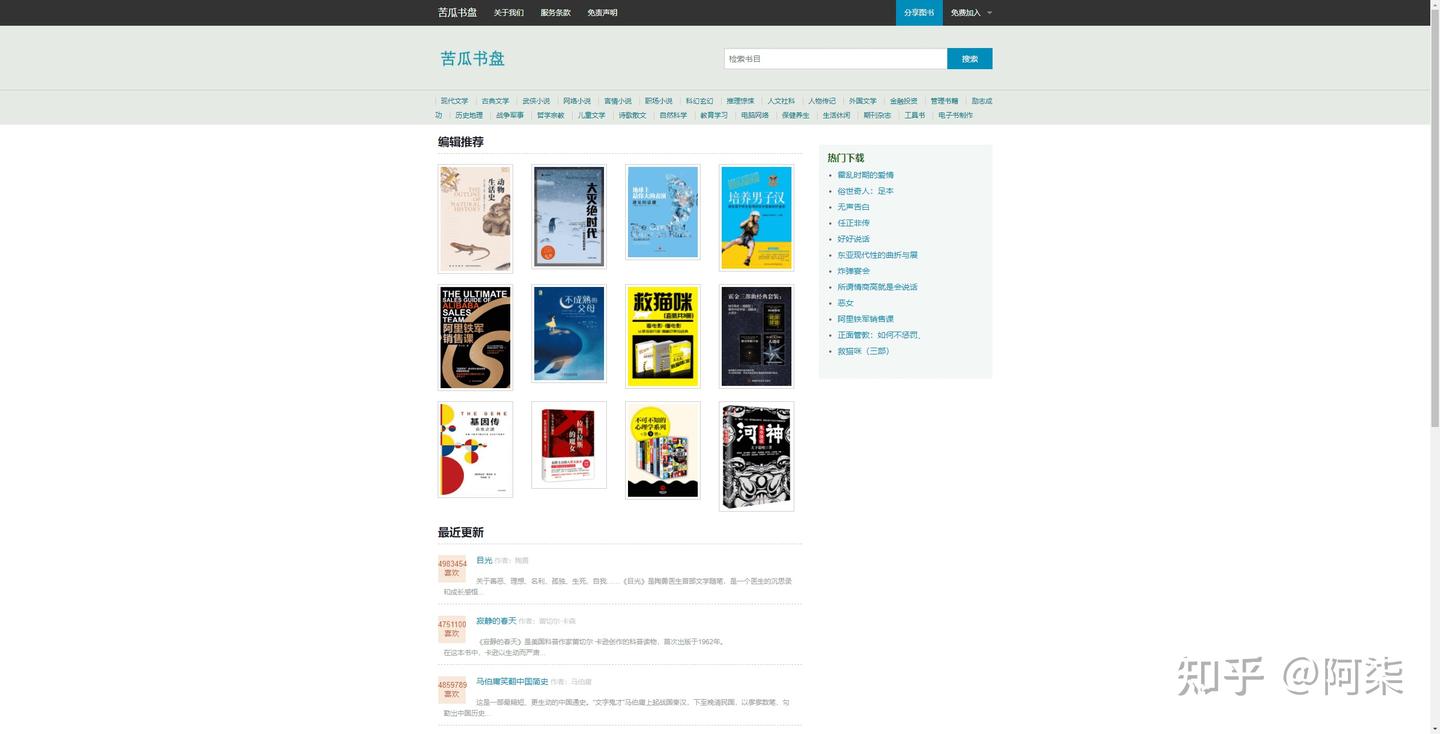The width and height of the screenshot is (1440, 734).
Task: Open the recent update 马伯庸笑翻中国简史
Action: point(512,681)
